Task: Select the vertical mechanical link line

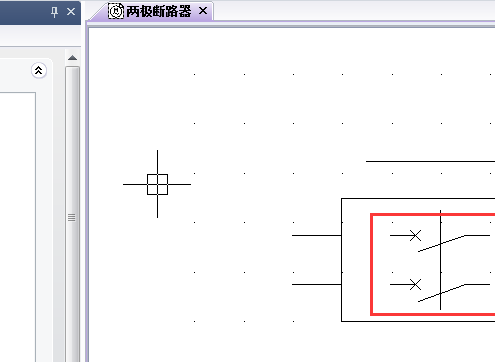Action: [x=440, y=260]
